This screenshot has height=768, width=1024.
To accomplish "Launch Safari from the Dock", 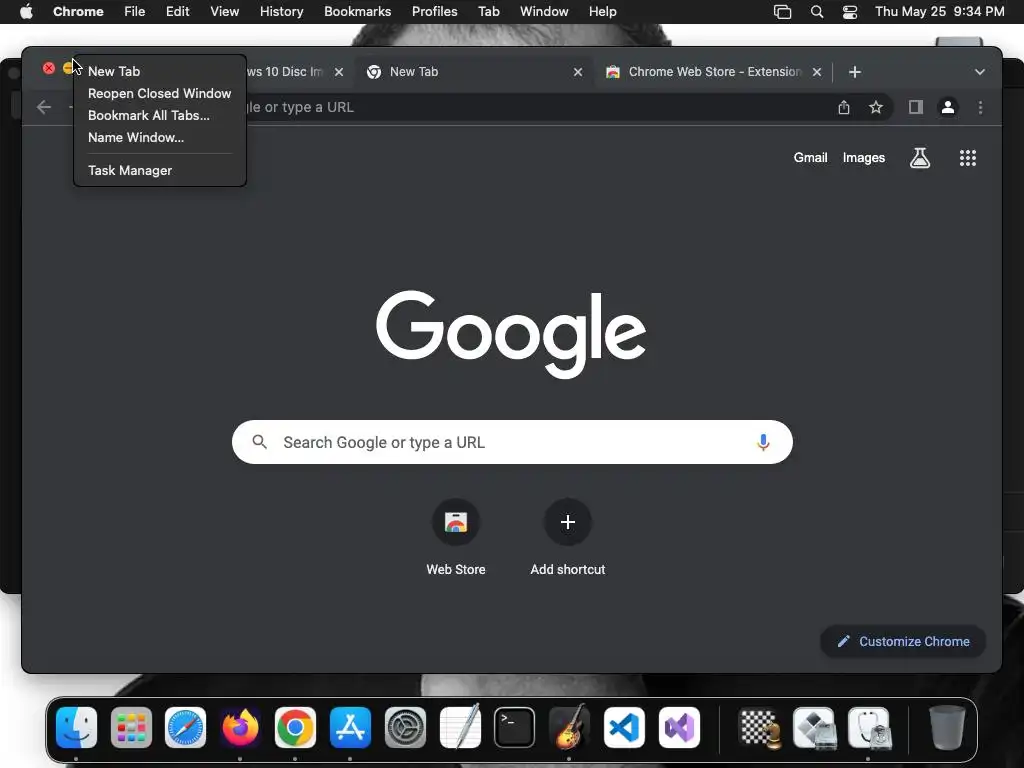I will click(185, 728).
